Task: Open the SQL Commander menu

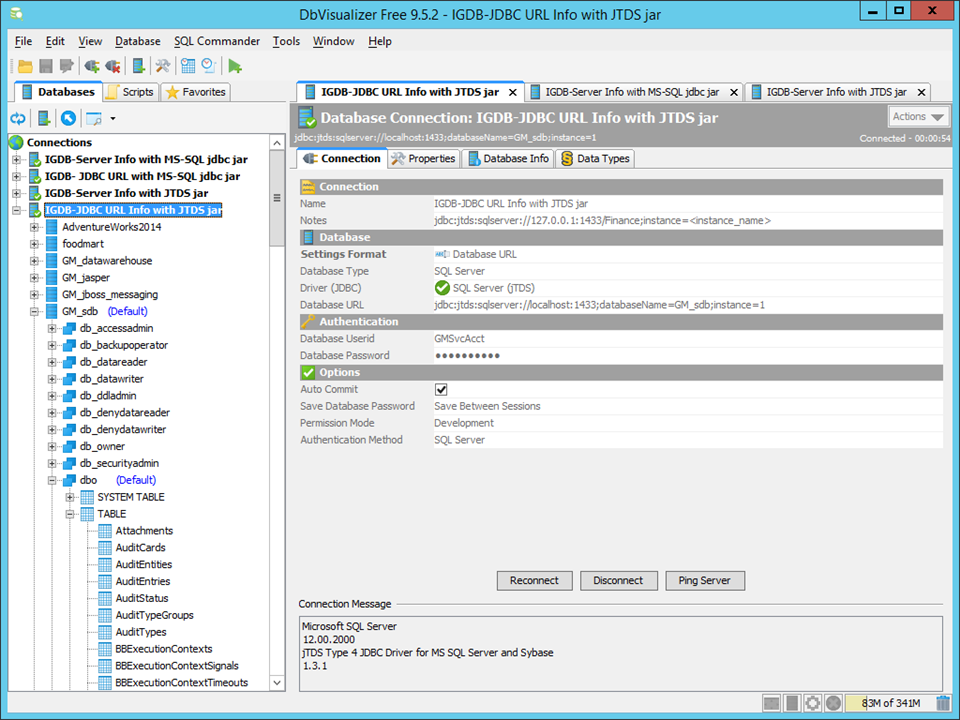Action: [x=217, y=41]
